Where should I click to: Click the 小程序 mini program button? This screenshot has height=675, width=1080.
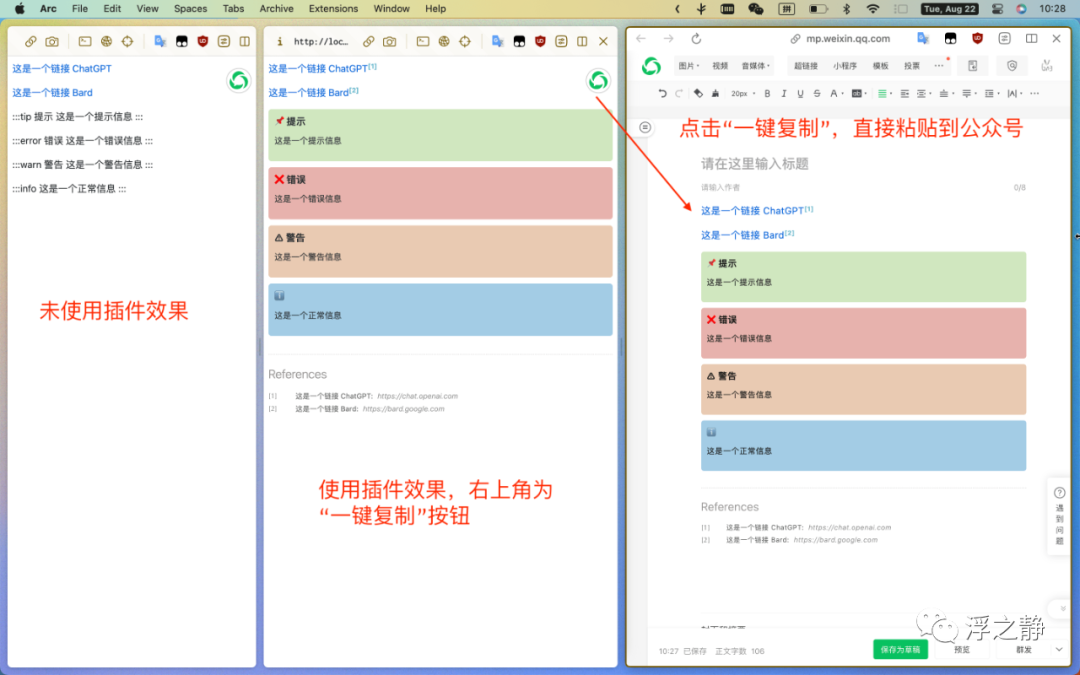tap(844, 66)
